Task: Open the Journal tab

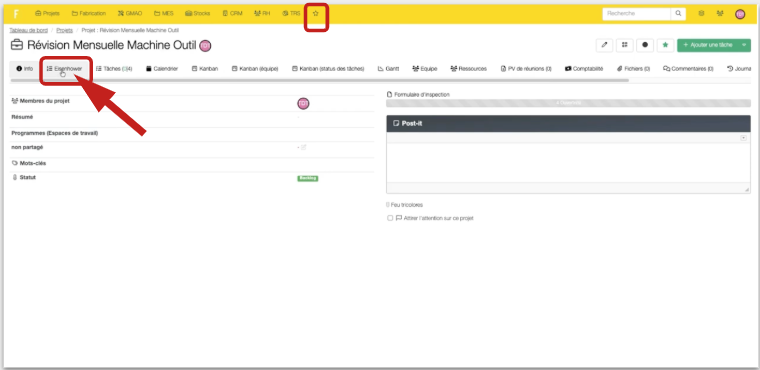Action: [x=739, y=69]
